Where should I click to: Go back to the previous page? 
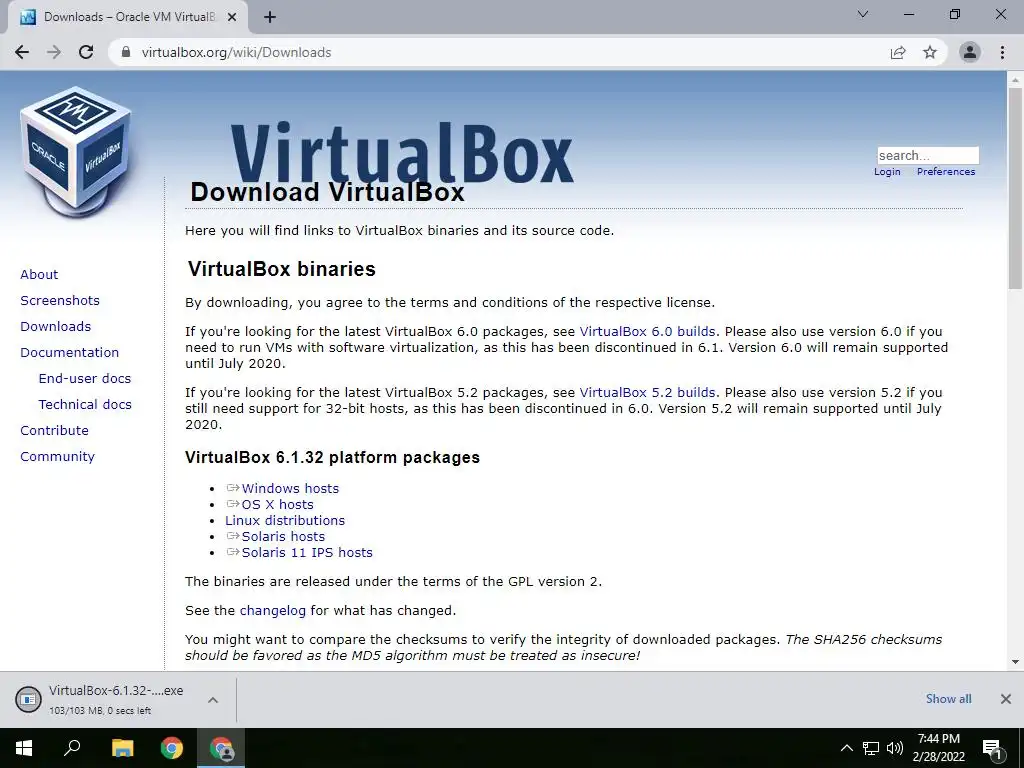pyautogui.click(x=22, y=52)
